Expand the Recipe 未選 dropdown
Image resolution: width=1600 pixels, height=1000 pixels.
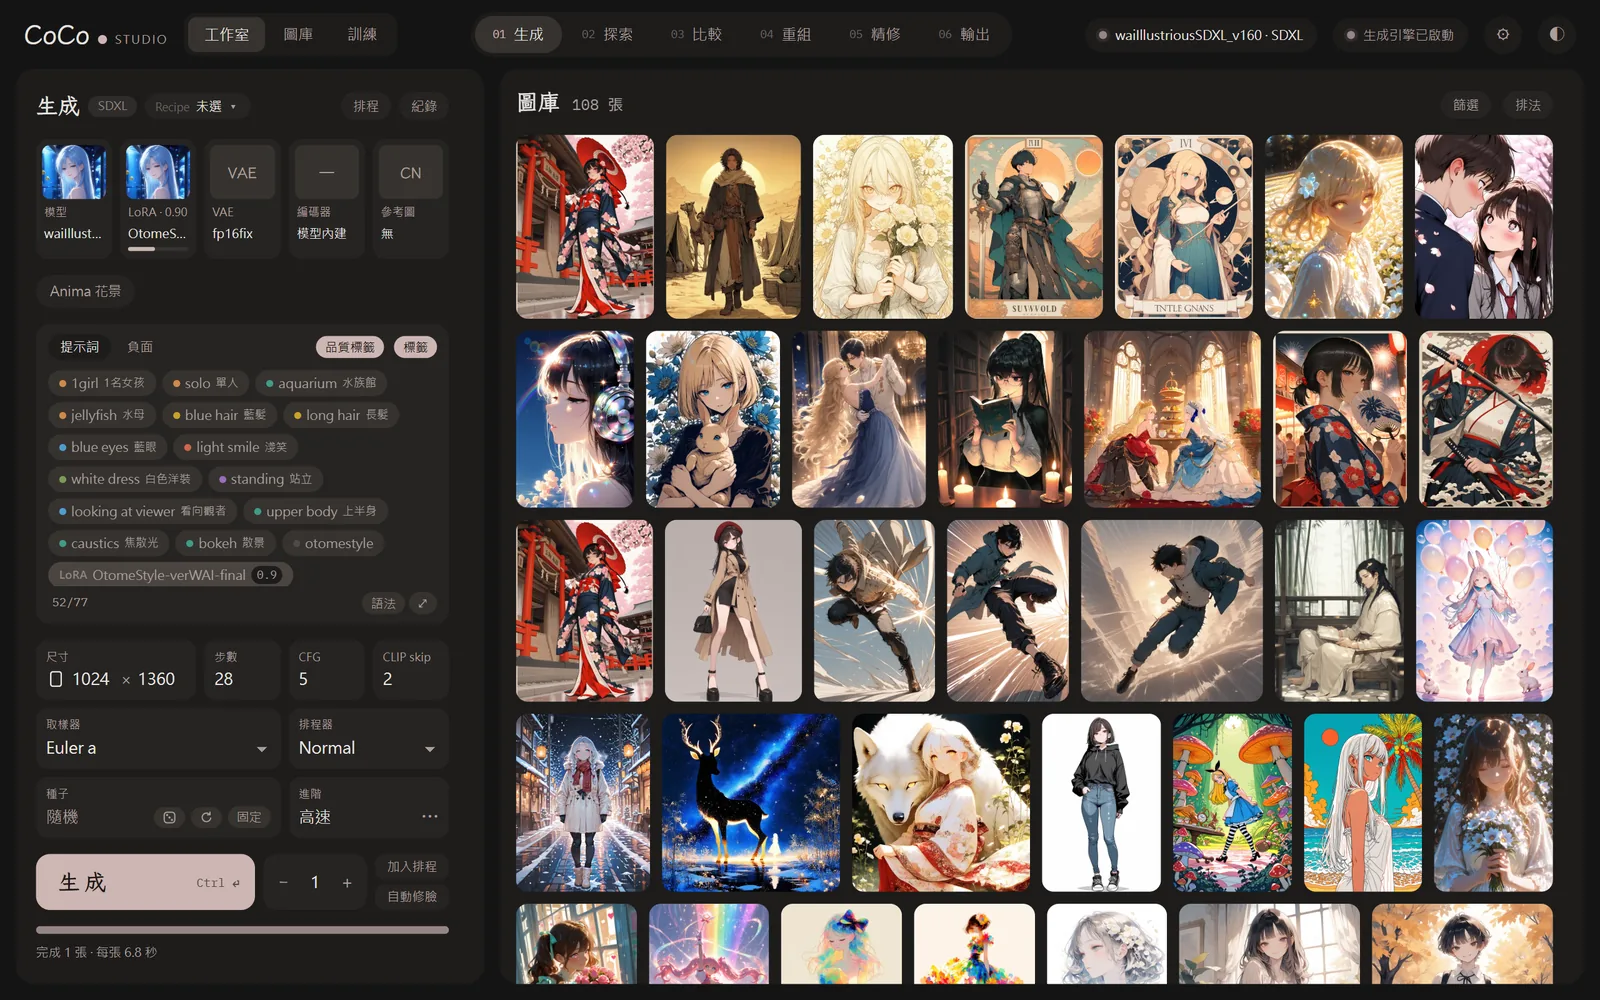(x=197, y=106)
